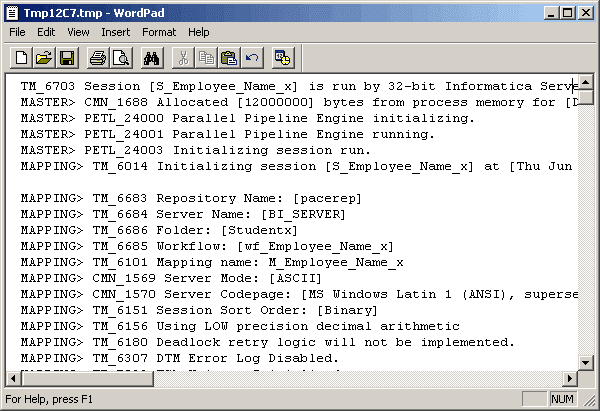Click 'TM_6014 Initializing session' line
Image resolution: width=600 pixels, height=411 pixels.
coord(297,166)
